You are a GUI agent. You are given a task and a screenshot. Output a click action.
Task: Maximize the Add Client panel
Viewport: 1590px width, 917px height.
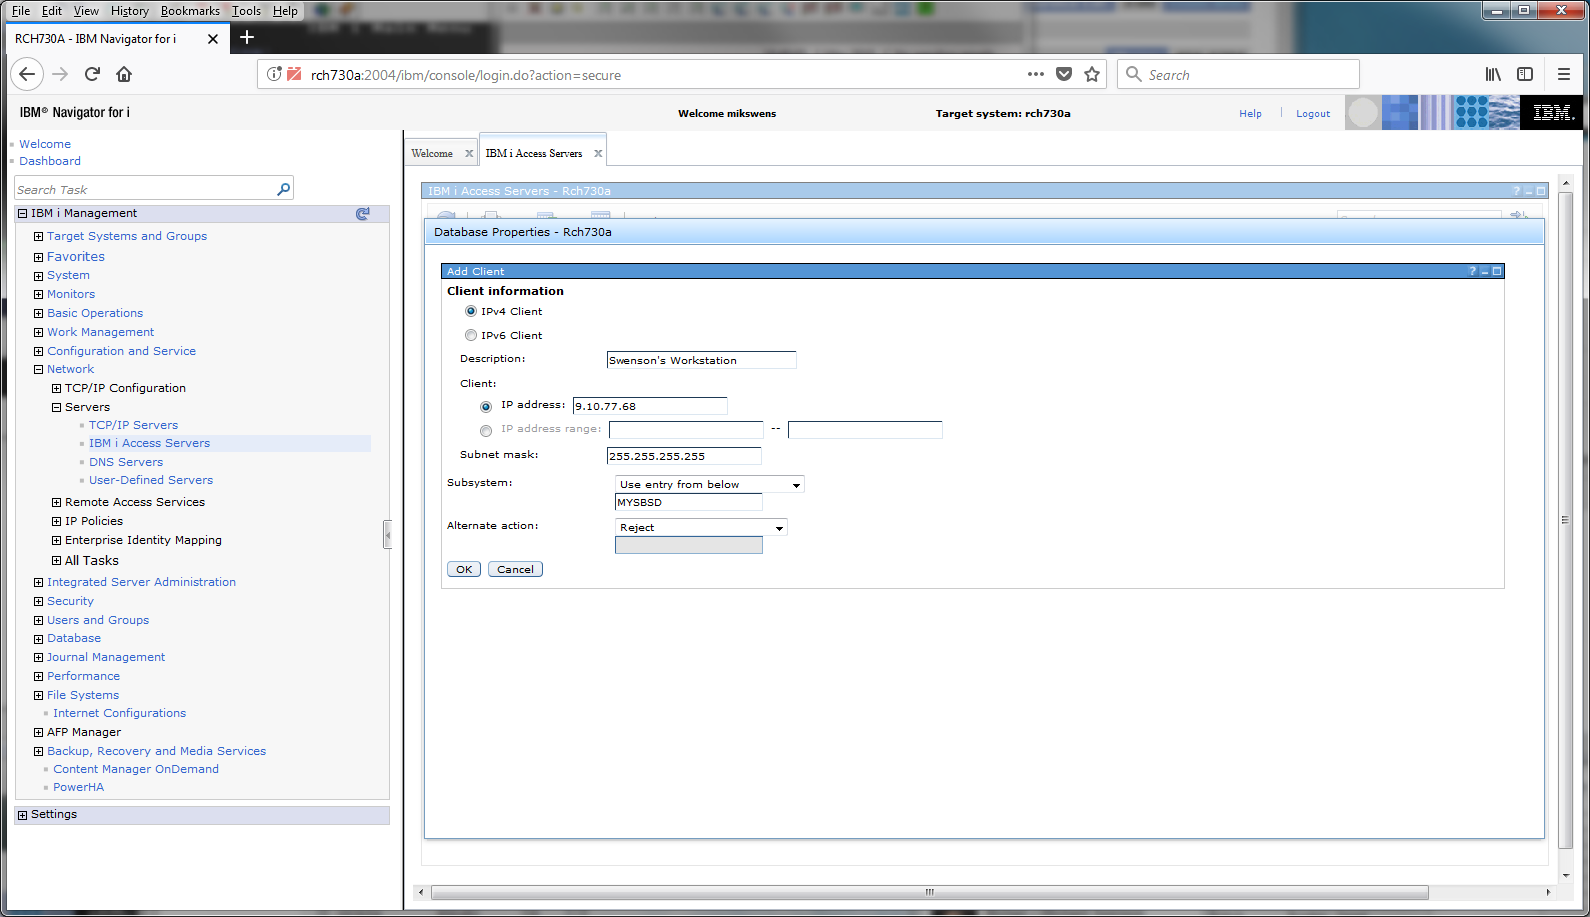(x=1497, y=271)
